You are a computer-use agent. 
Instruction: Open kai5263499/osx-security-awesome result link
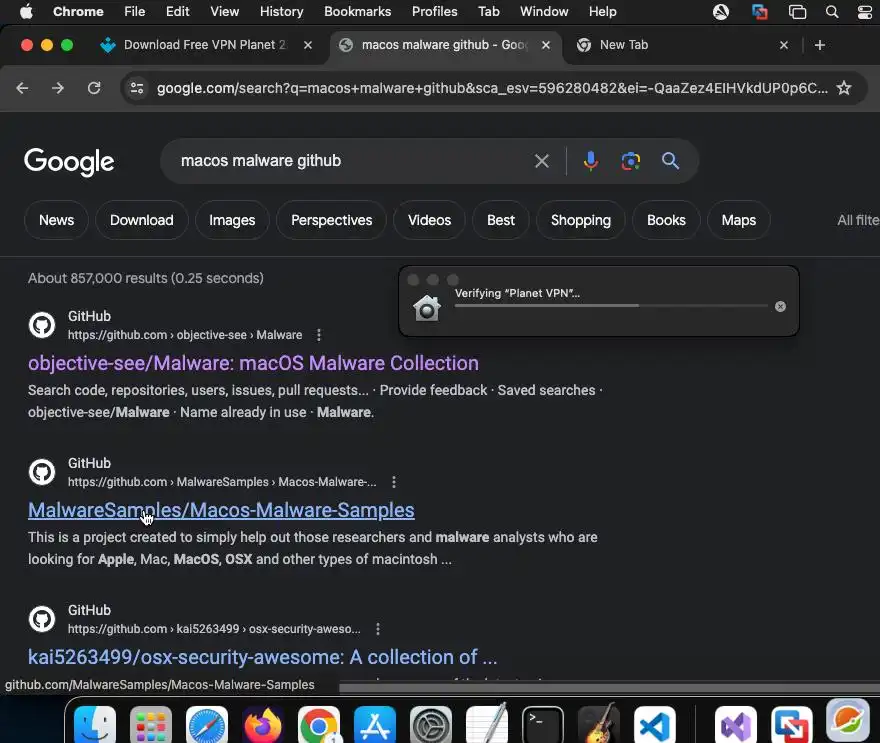(263, 657)
